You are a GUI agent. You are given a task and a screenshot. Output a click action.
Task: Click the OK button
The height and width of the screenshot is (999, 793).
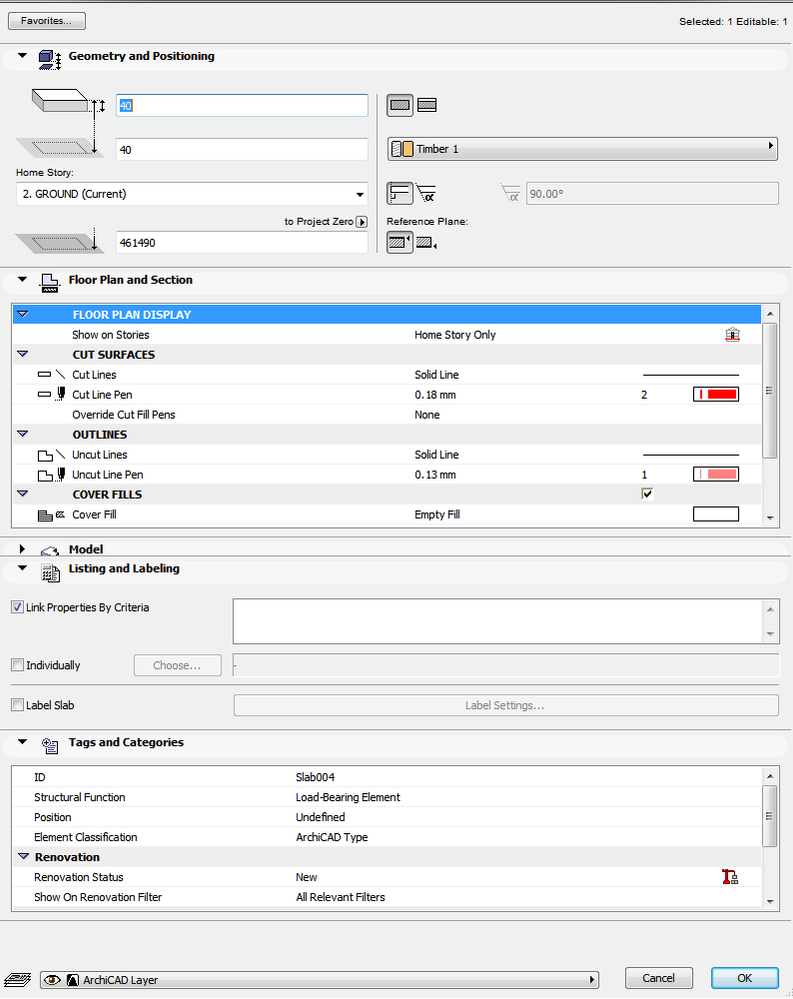point(745,978)
